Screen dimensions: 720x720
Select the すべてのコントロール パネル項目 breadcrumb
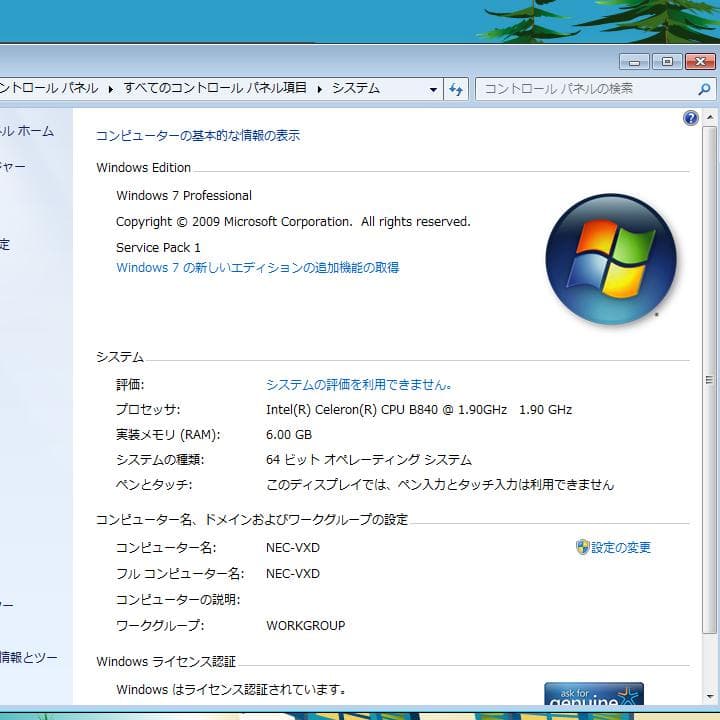tap(214, 88)
